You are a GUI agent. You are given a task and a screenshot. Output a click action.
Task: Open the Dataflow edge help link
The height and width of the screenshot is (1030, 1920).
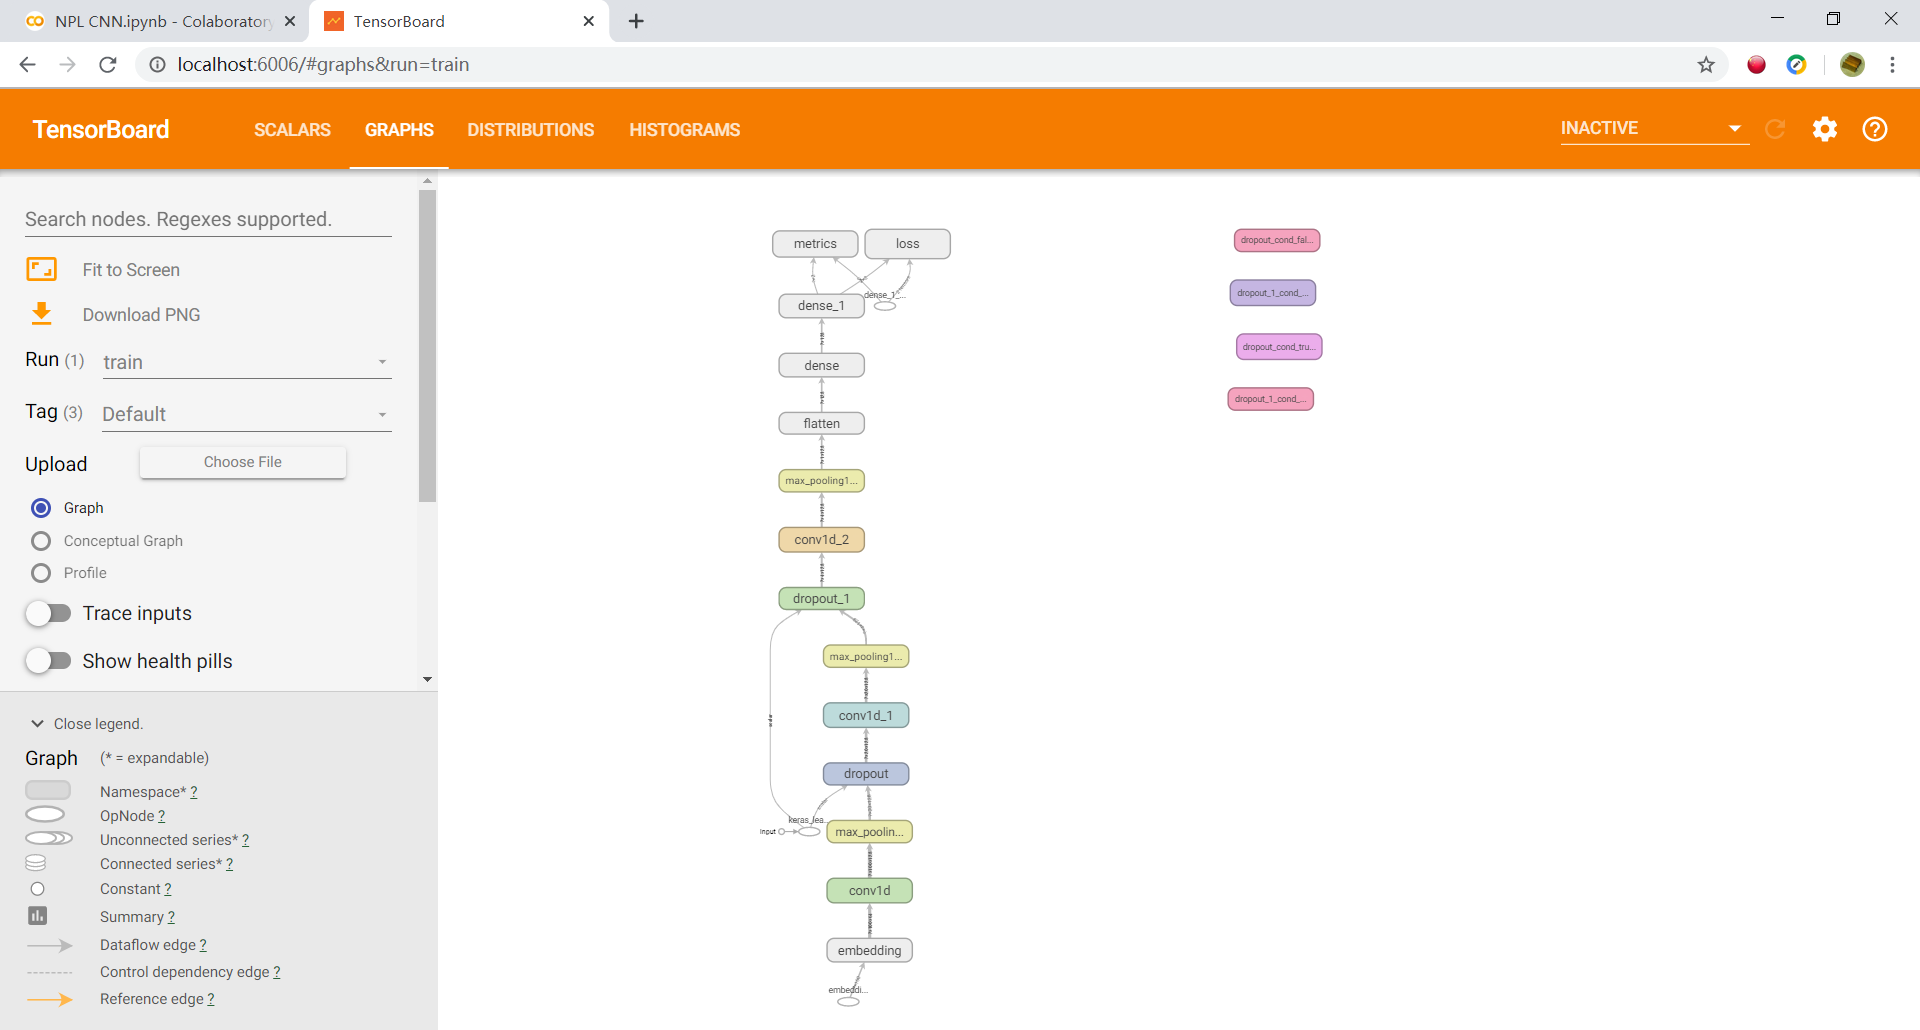201,945
